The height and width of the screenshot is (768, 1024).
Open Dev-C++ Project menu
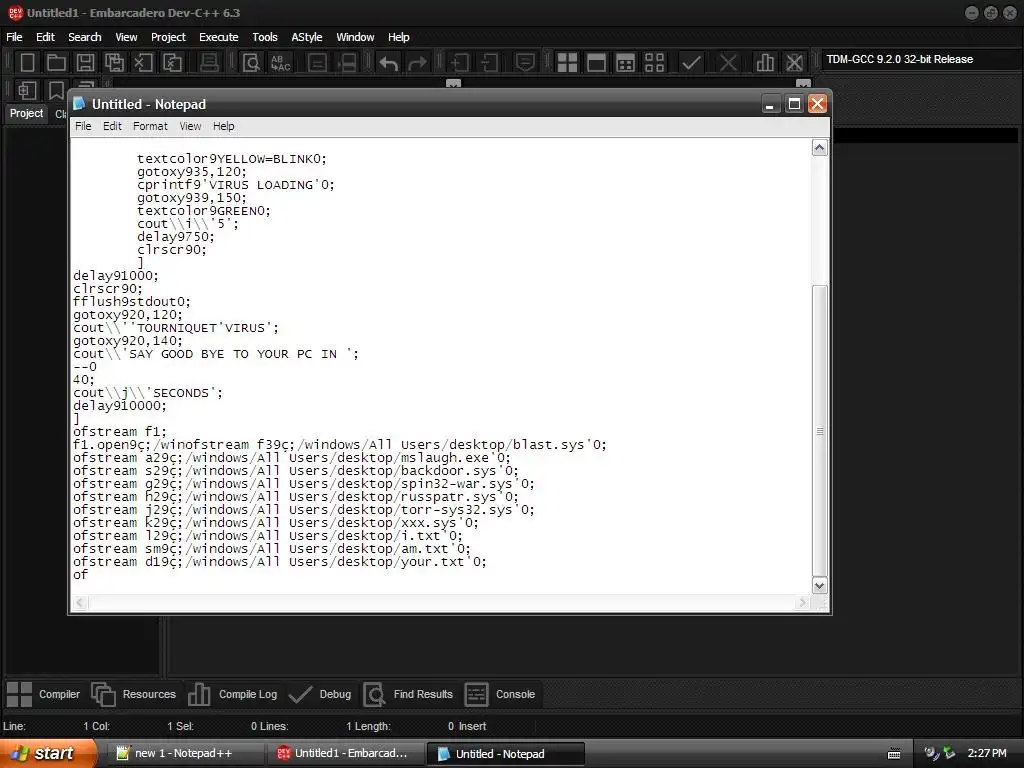pos(168,37)
